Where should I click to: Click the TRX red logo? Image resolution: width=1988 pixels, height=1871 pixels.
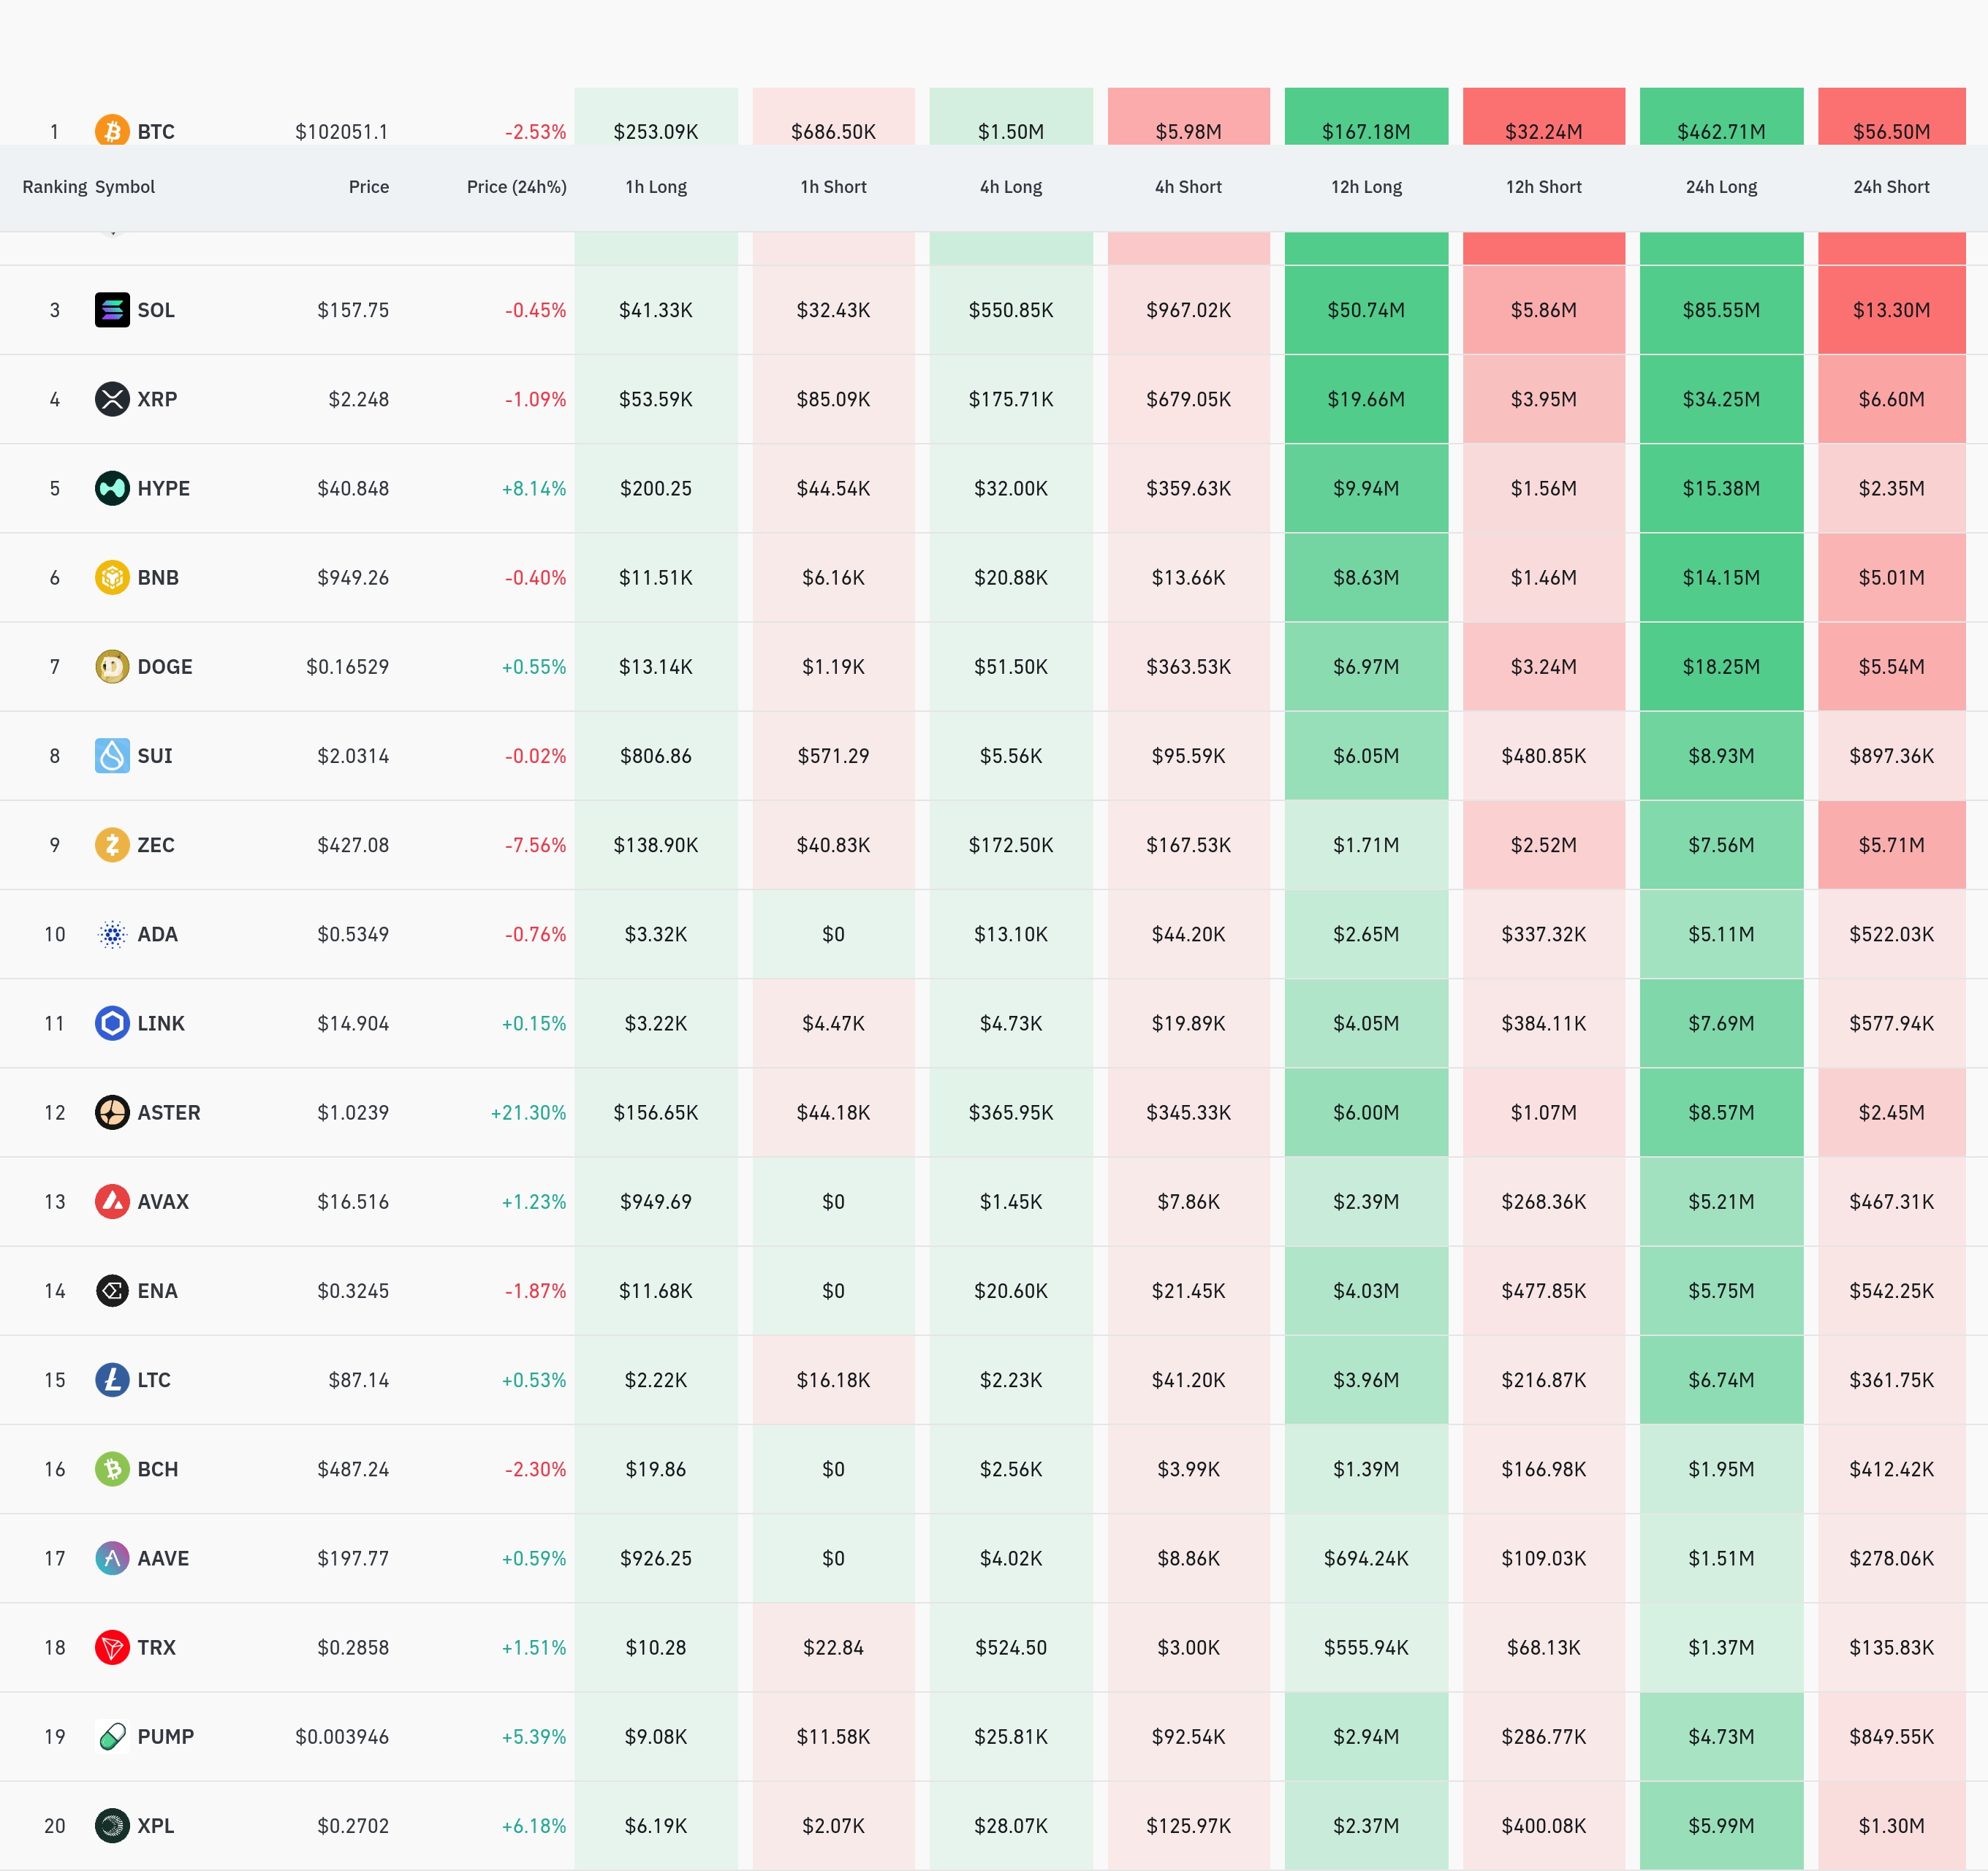click(x=112, y=1647)
